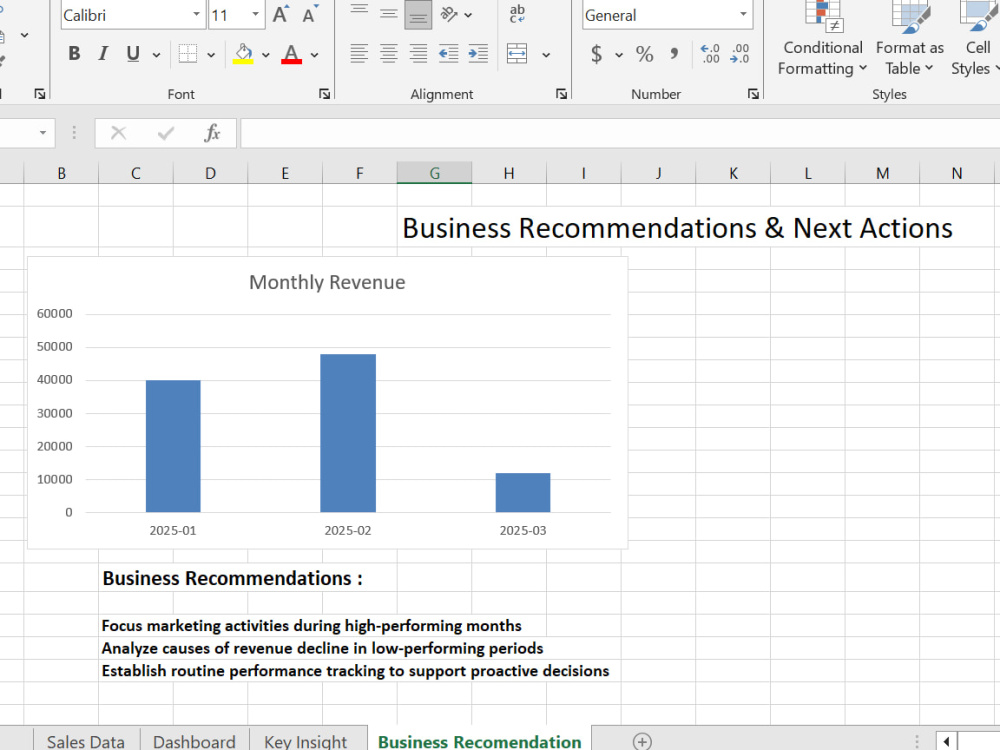The image size is (1000, 750).
Task: Apply percent style
Action: (x=645, y=54)
